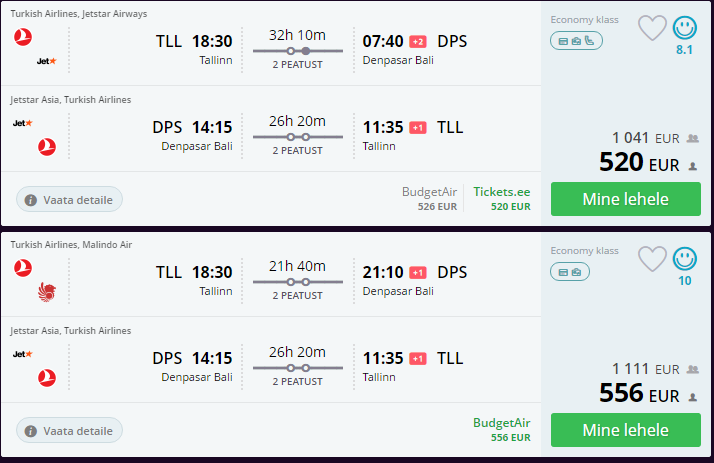Image resolution: width=714 pixels, height=463 pixels.
Task: Click Turkish Airlines logo in first itinerary
Action: click(23, 37)
